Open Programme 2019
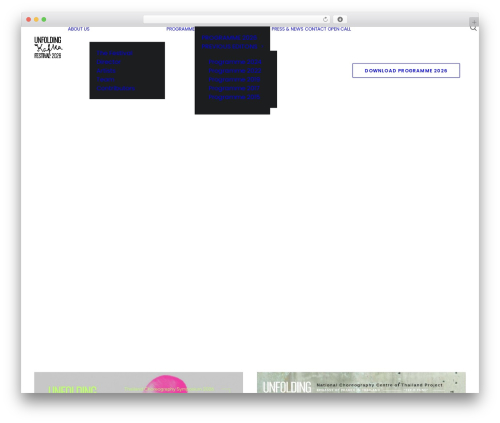This screenshot has height=423, width=500. click(234, 79)
